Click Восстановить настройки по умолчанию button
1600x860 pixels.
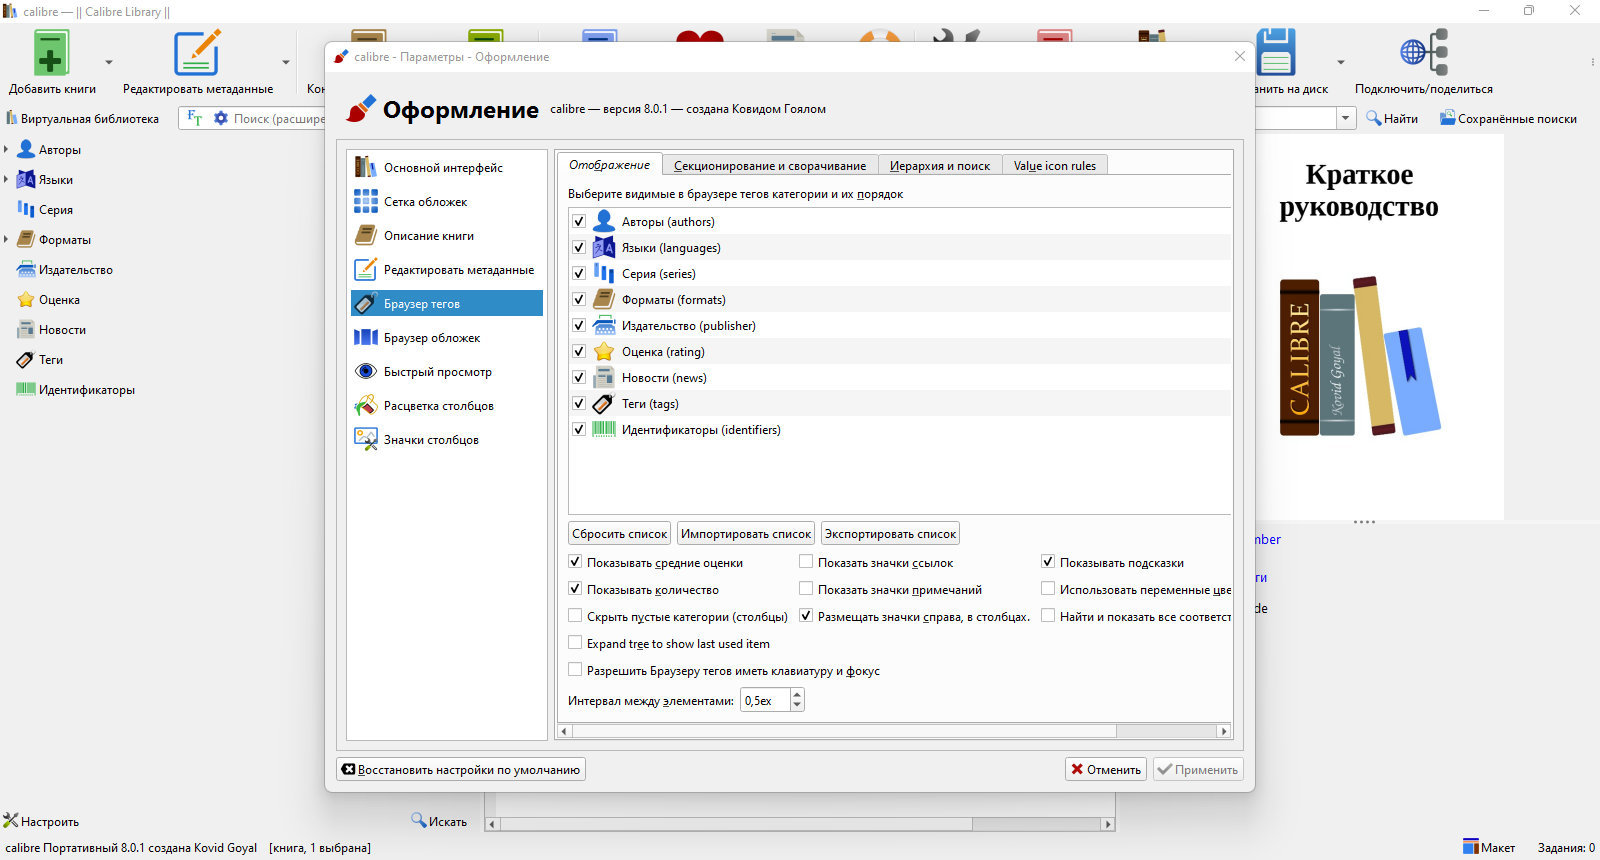pos(461,770)
